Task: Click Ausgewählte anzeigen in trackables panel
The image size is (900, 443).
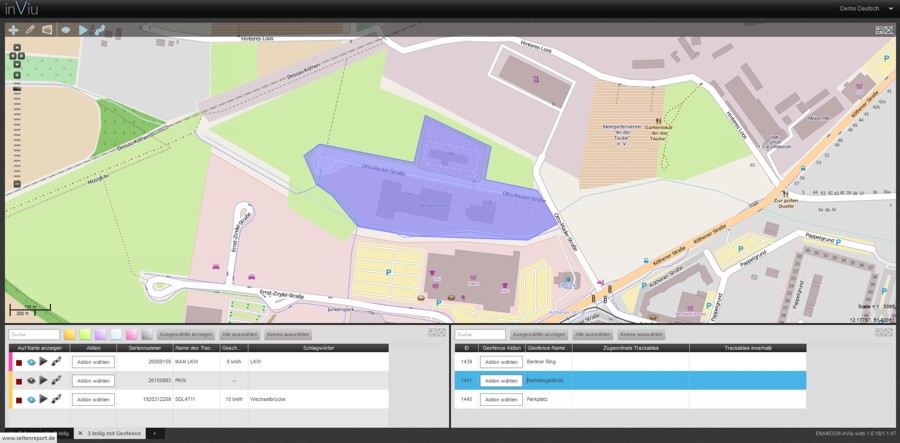Action: [186, 334]
